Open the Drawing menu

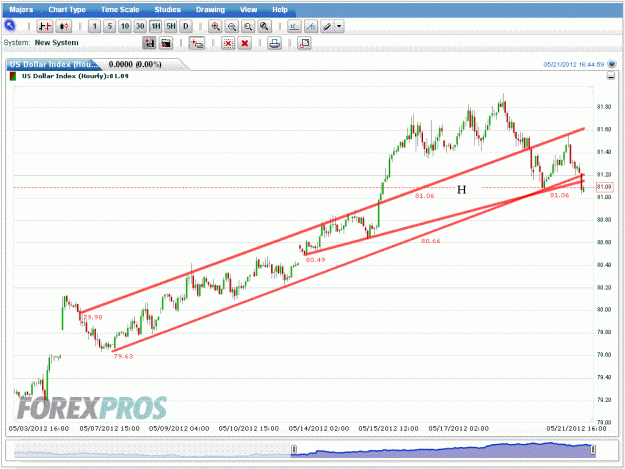point(210,10)
